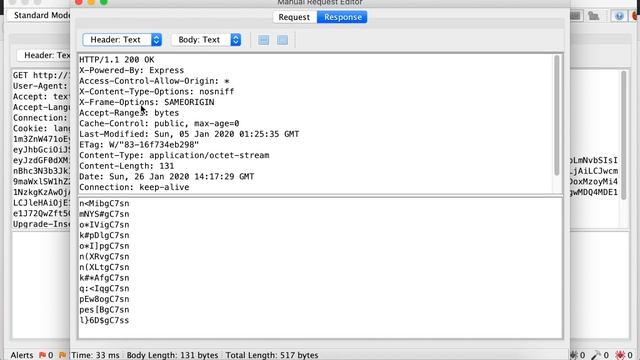The width and height of the screenshot is (640, 360).
Task: Click body line 'k#*AfgC7sn'
Action: click(104, 278)
